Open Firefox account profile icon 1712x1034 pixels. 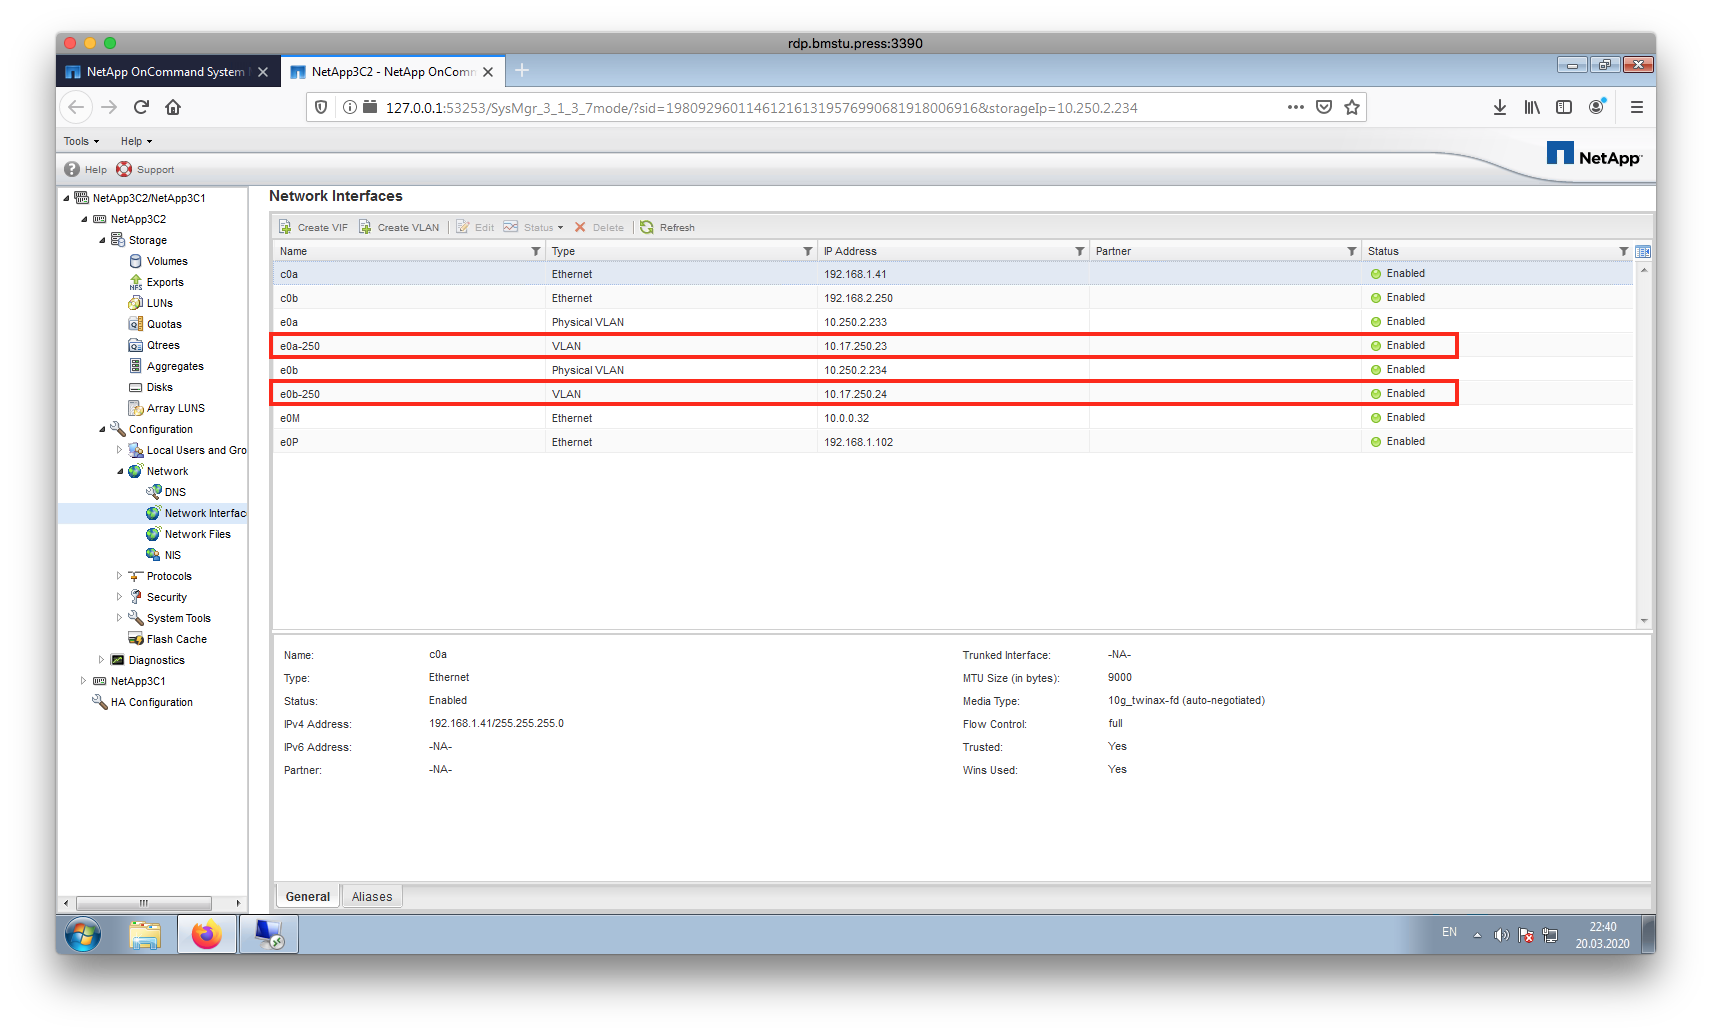pos(1597,106)
